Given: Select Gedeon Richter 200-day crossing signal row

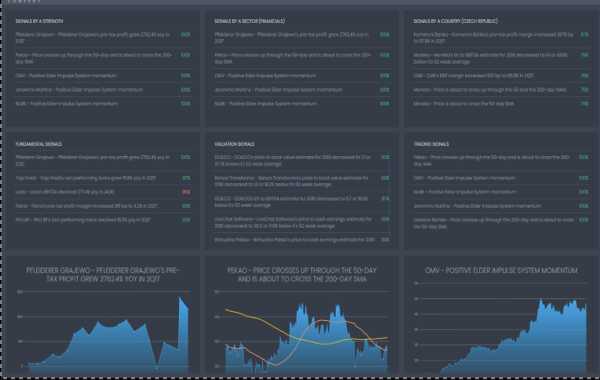Looking at the screenshot, I should [x=501, y=223].
